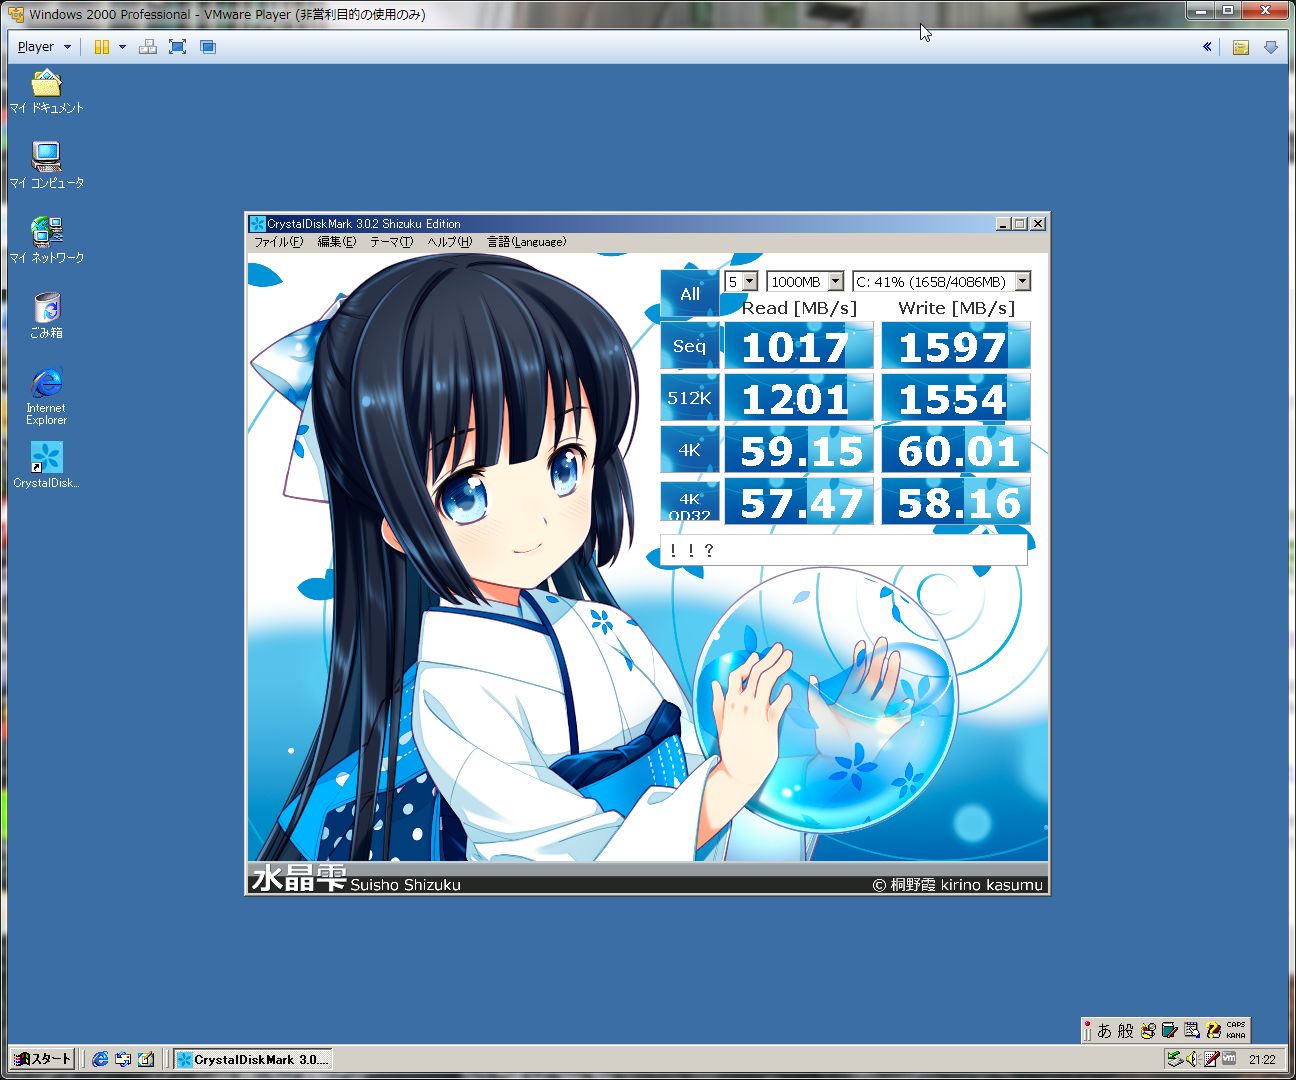
Task: Pause the virtual machine with yellow pause icon
Action: [102, 47]
